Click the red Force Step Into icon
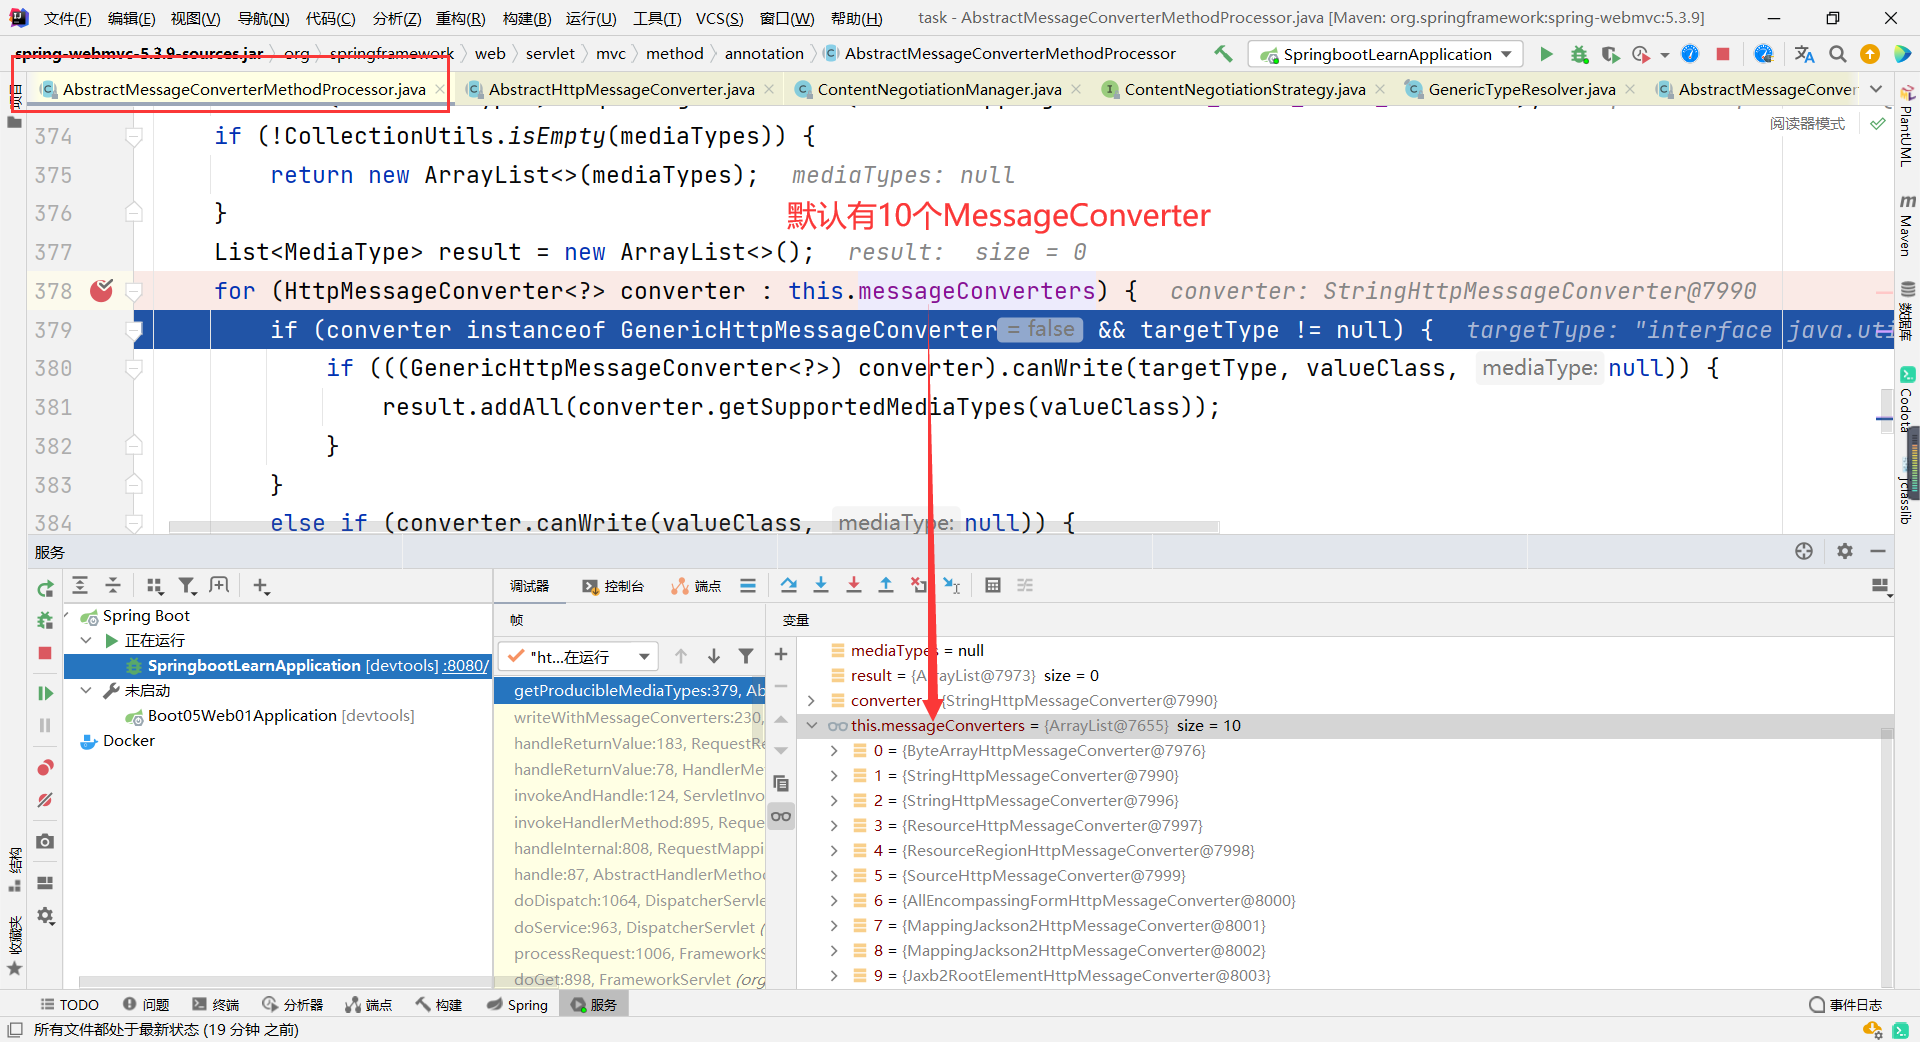The height and width of the screenshot is (1042, 1920). 854,586
